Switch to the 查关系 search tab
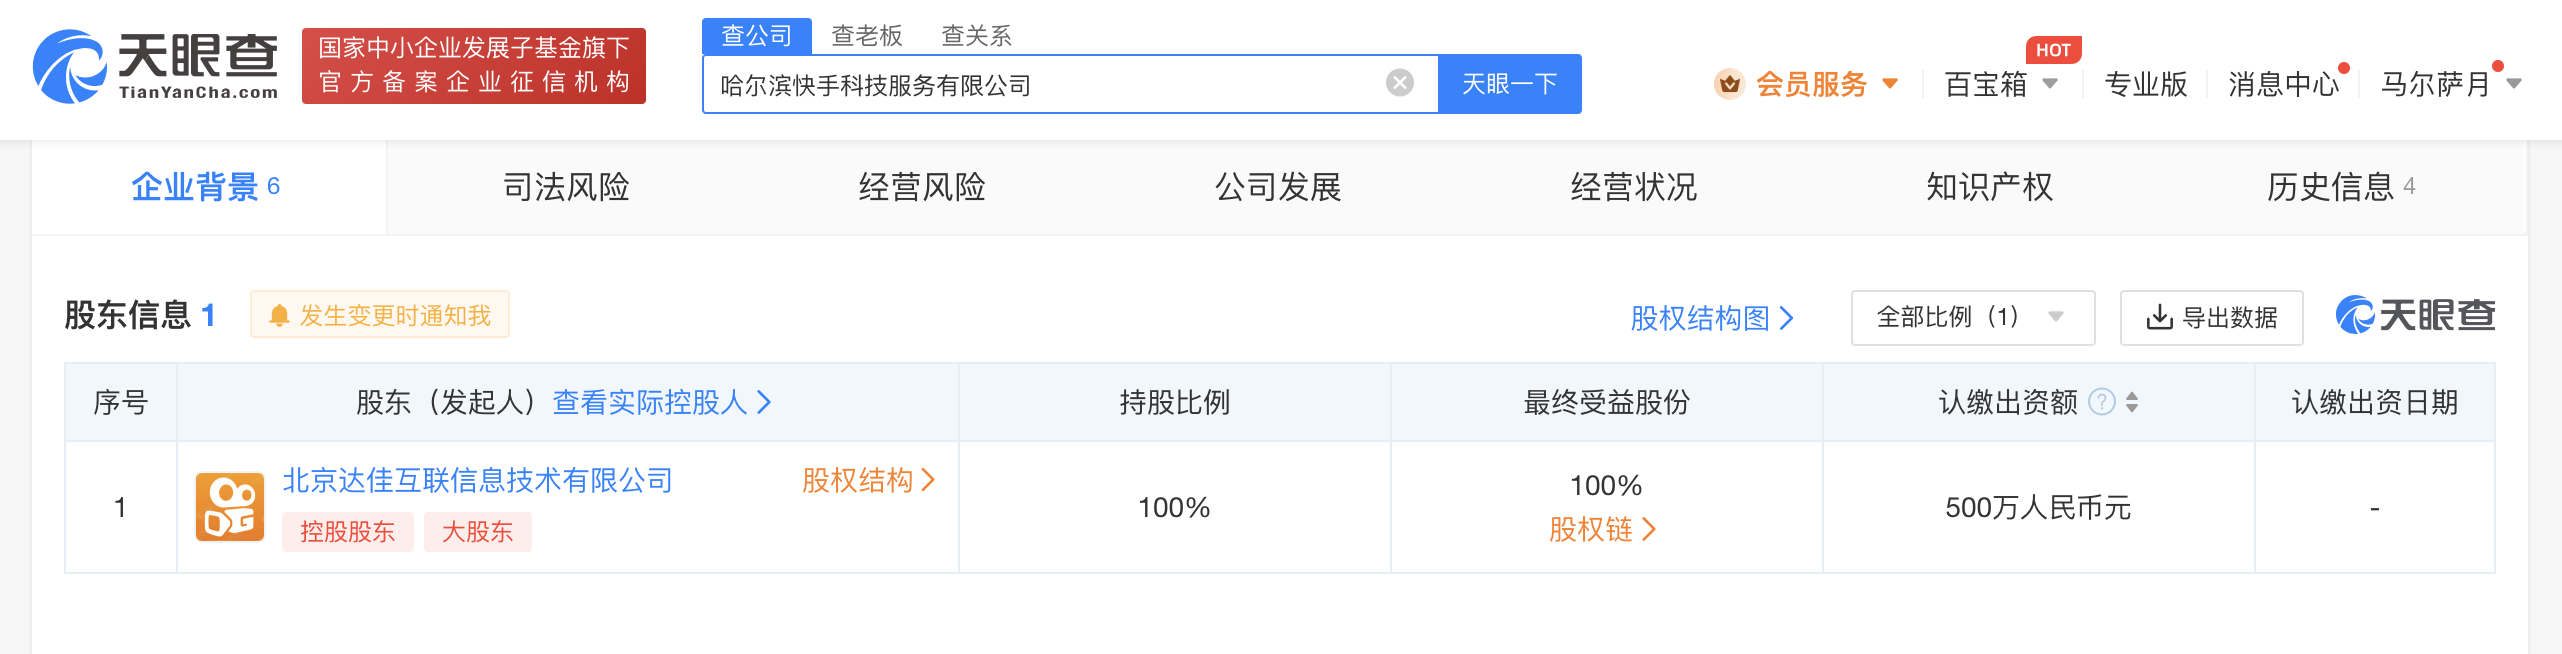Image resolution: width=2562 pixels, height=654 pixels. click(976, 36)
